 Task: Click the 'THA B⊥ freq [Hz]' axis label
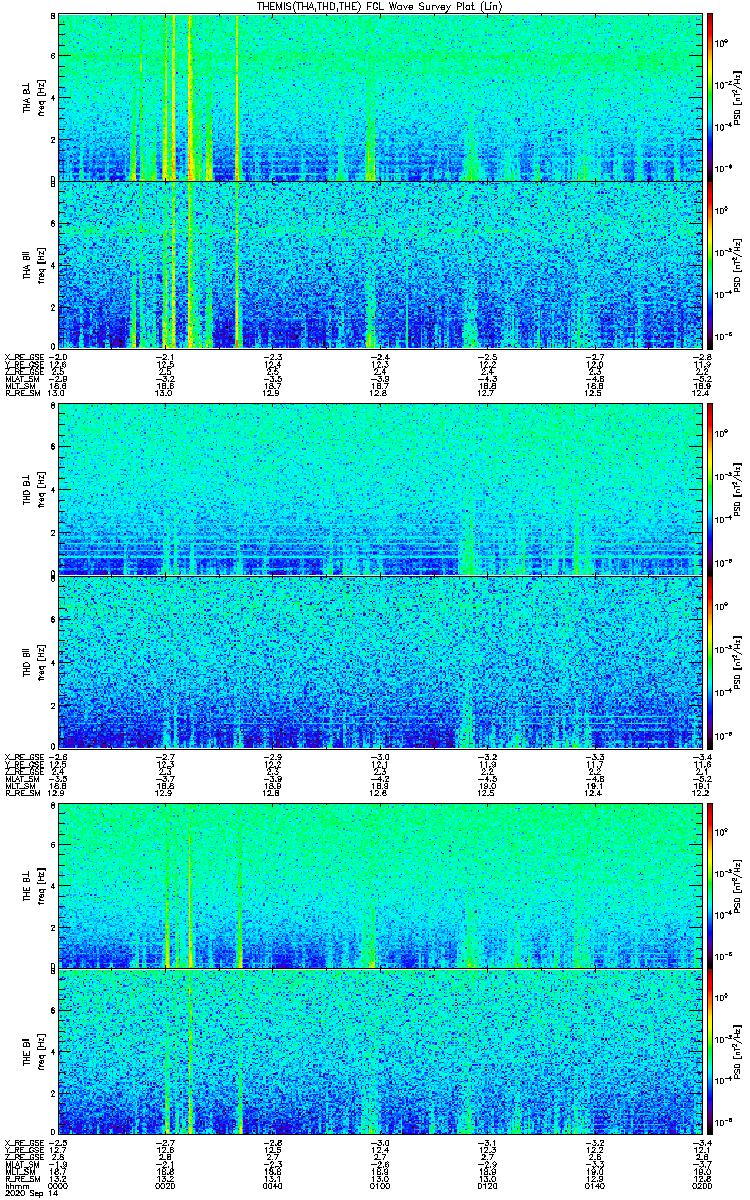coord(35,98)
